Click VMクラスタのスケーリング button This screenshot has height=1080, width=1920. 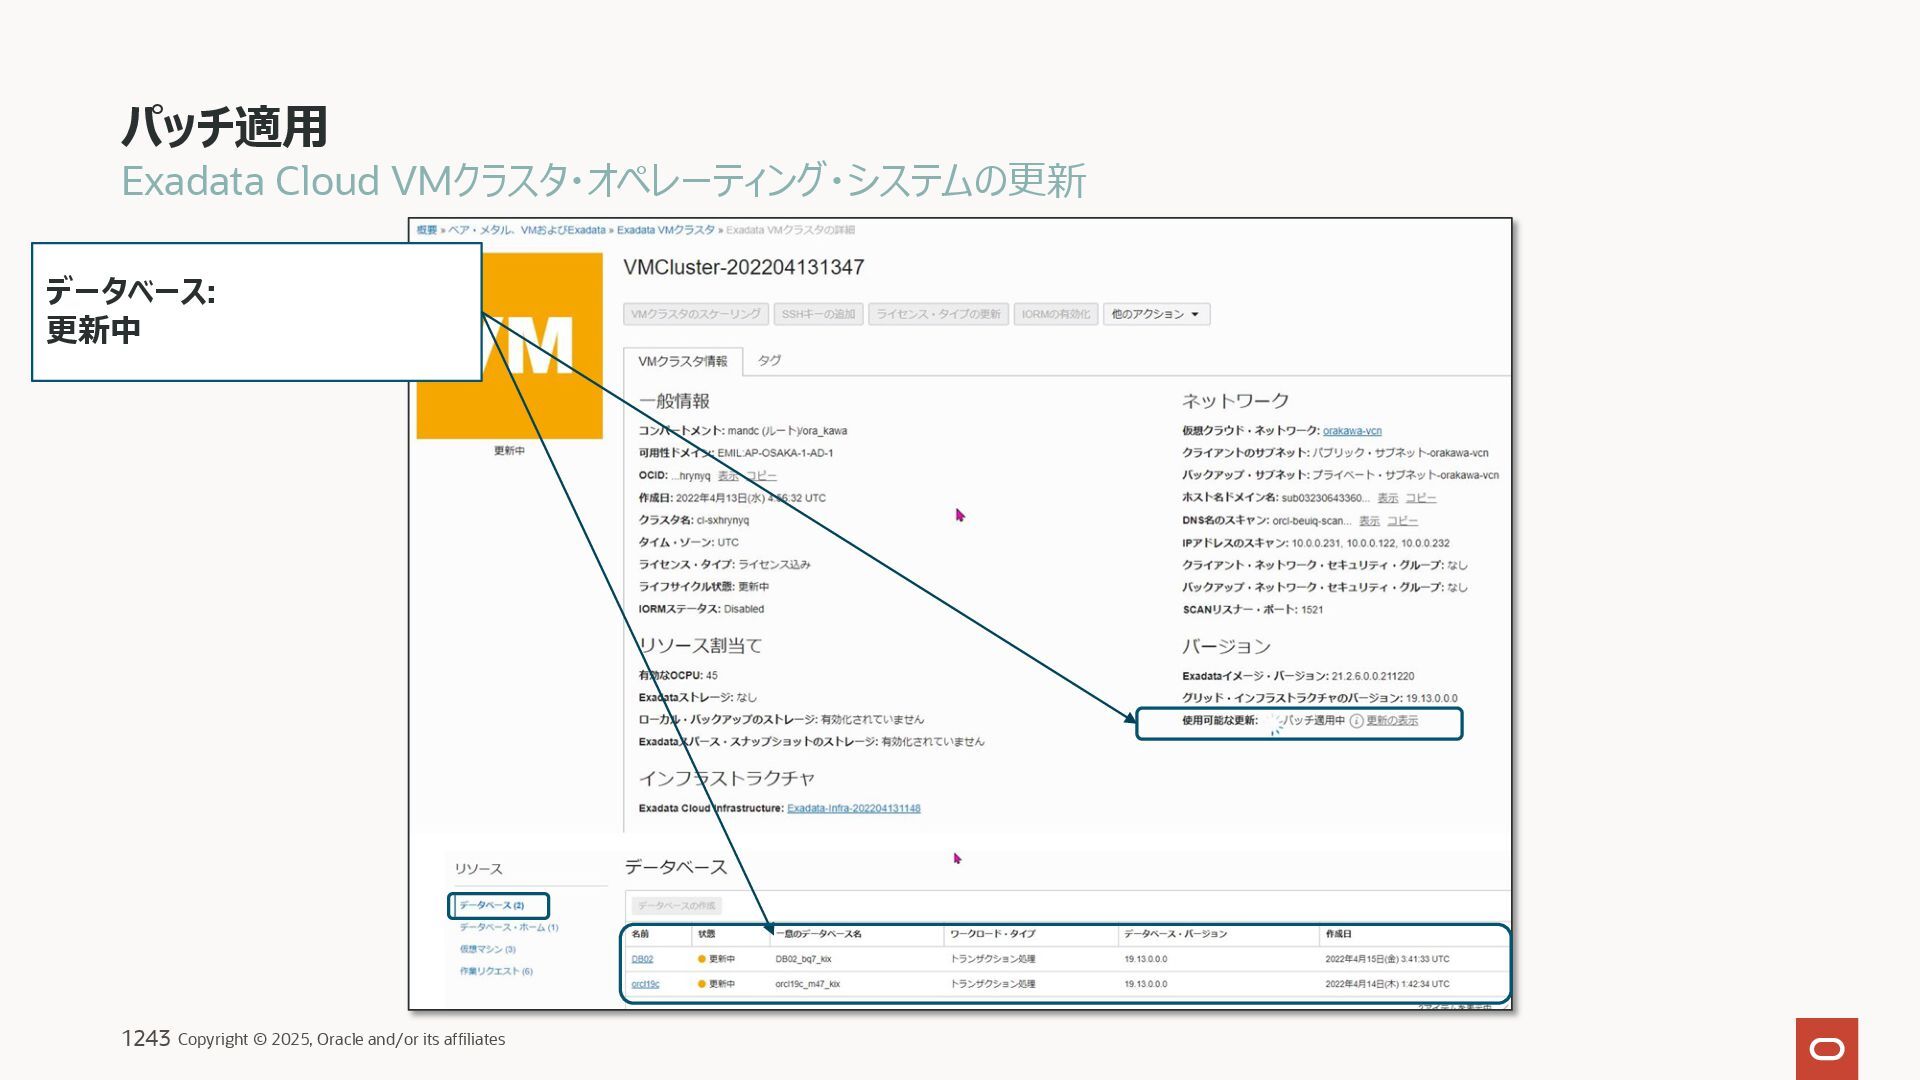(695, 314)
